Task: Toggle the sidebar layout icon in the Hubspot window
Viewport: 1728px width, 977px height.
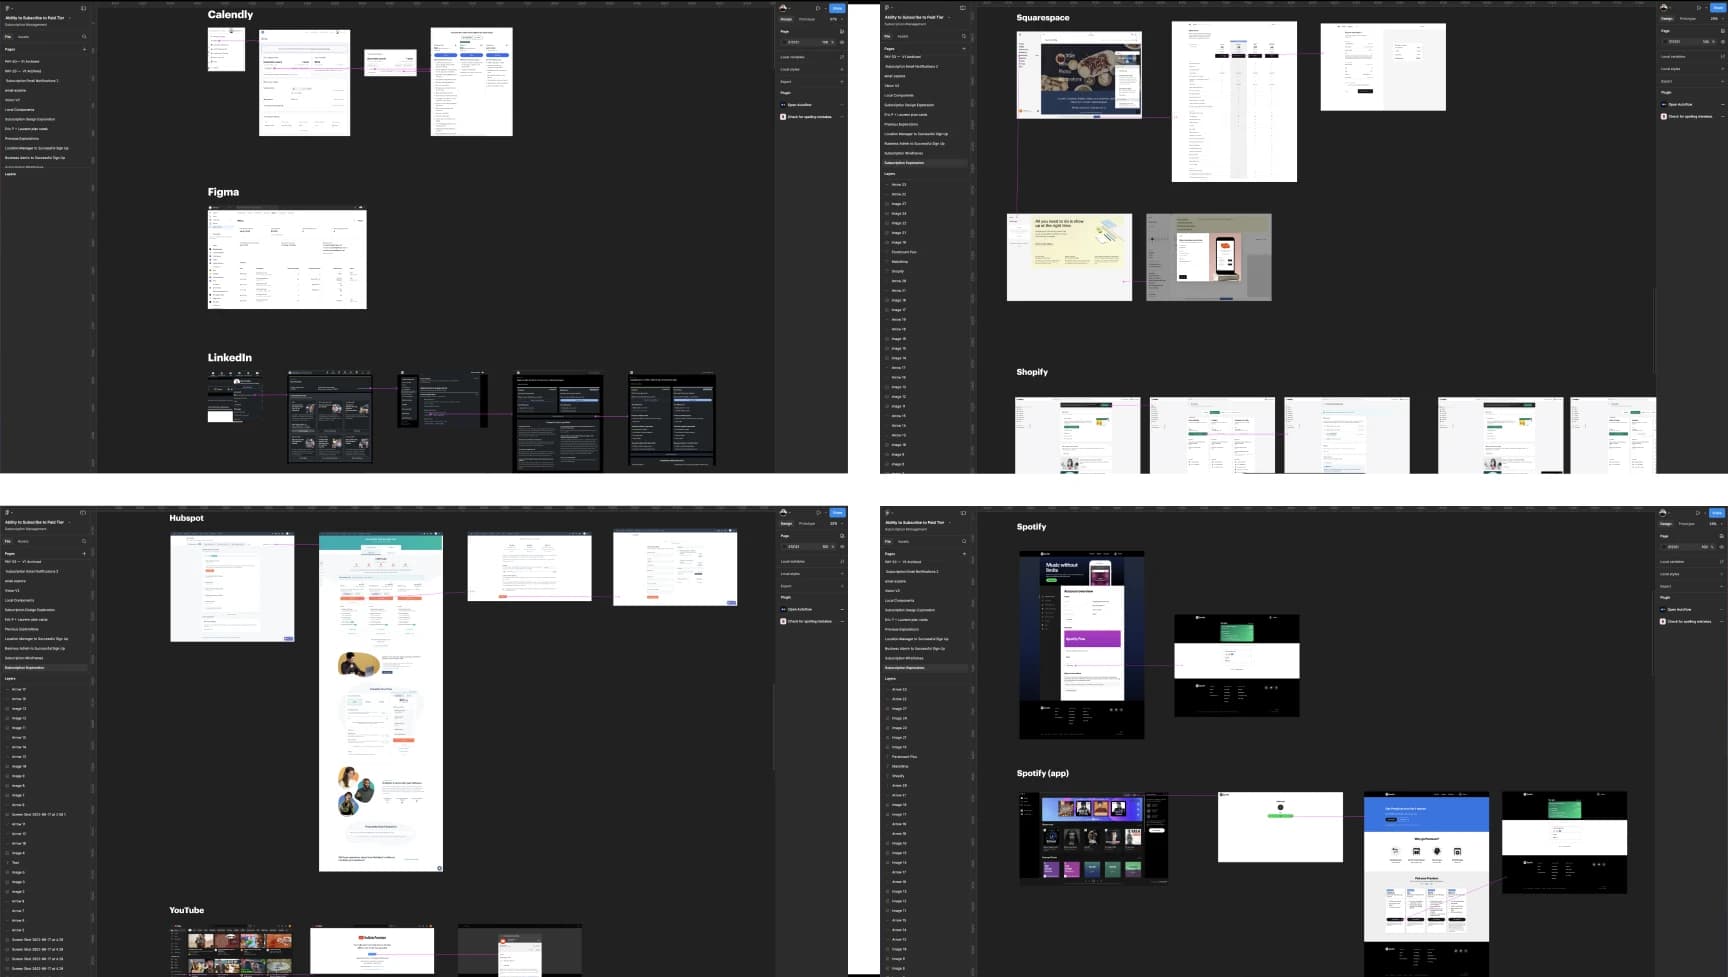Action: tap(83, 513)
